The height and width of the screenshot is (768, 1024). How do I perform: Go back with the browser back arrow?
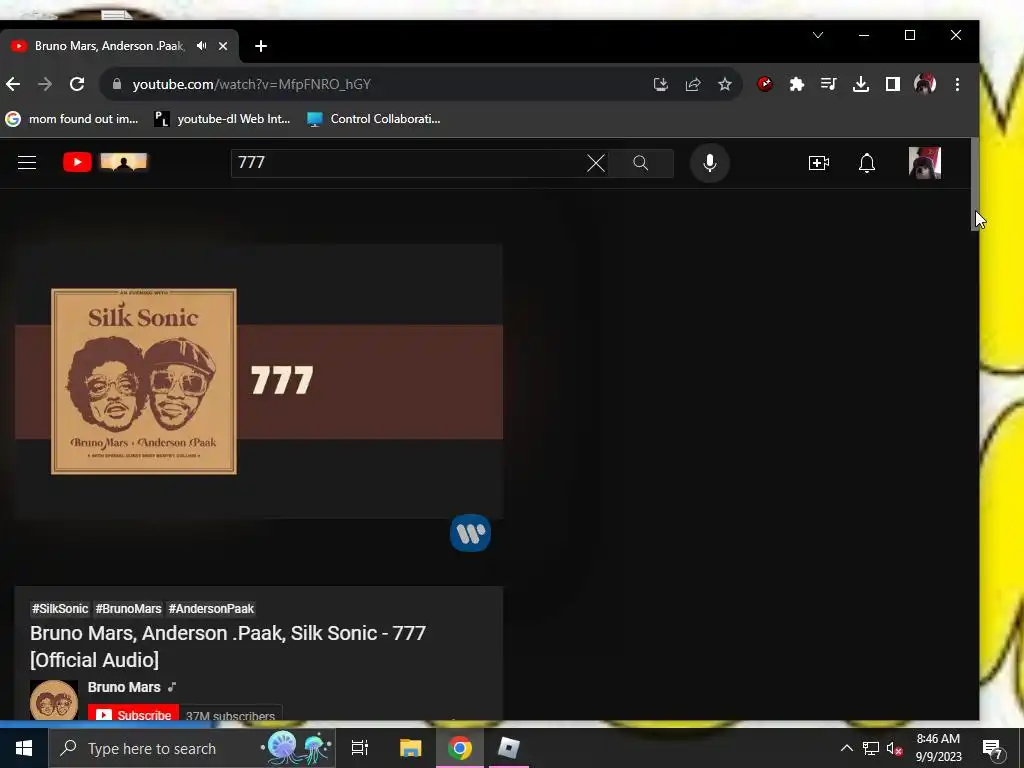[13, 84]
